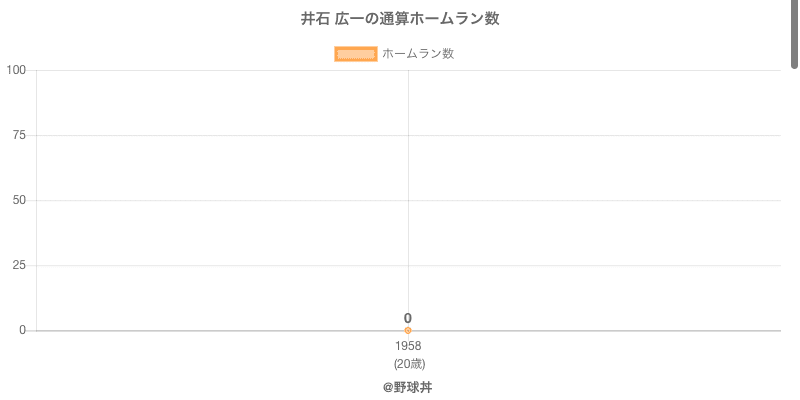The width and height of the screenshot is (800, 400).
Task: Toggle the ホームラン数 legend color box
Action: coord(355,54)
